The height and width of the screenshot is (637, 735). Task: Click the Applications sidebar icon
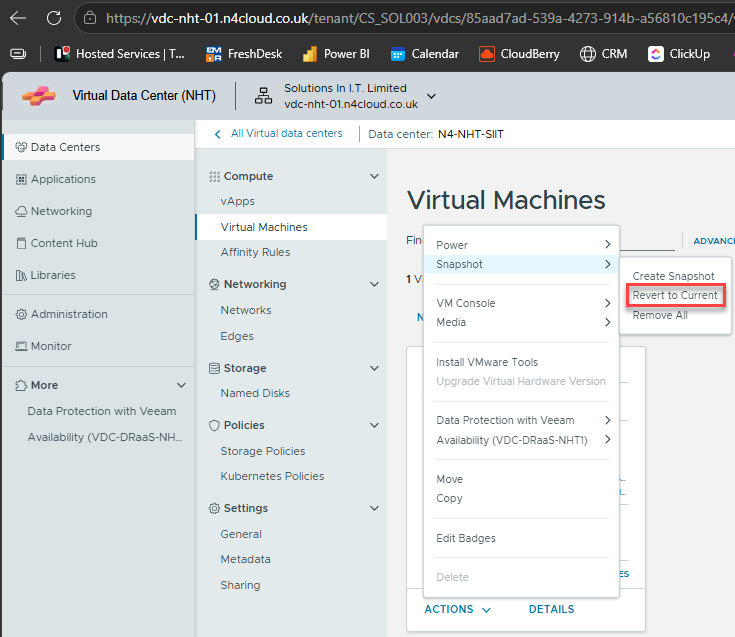[21, 180]
